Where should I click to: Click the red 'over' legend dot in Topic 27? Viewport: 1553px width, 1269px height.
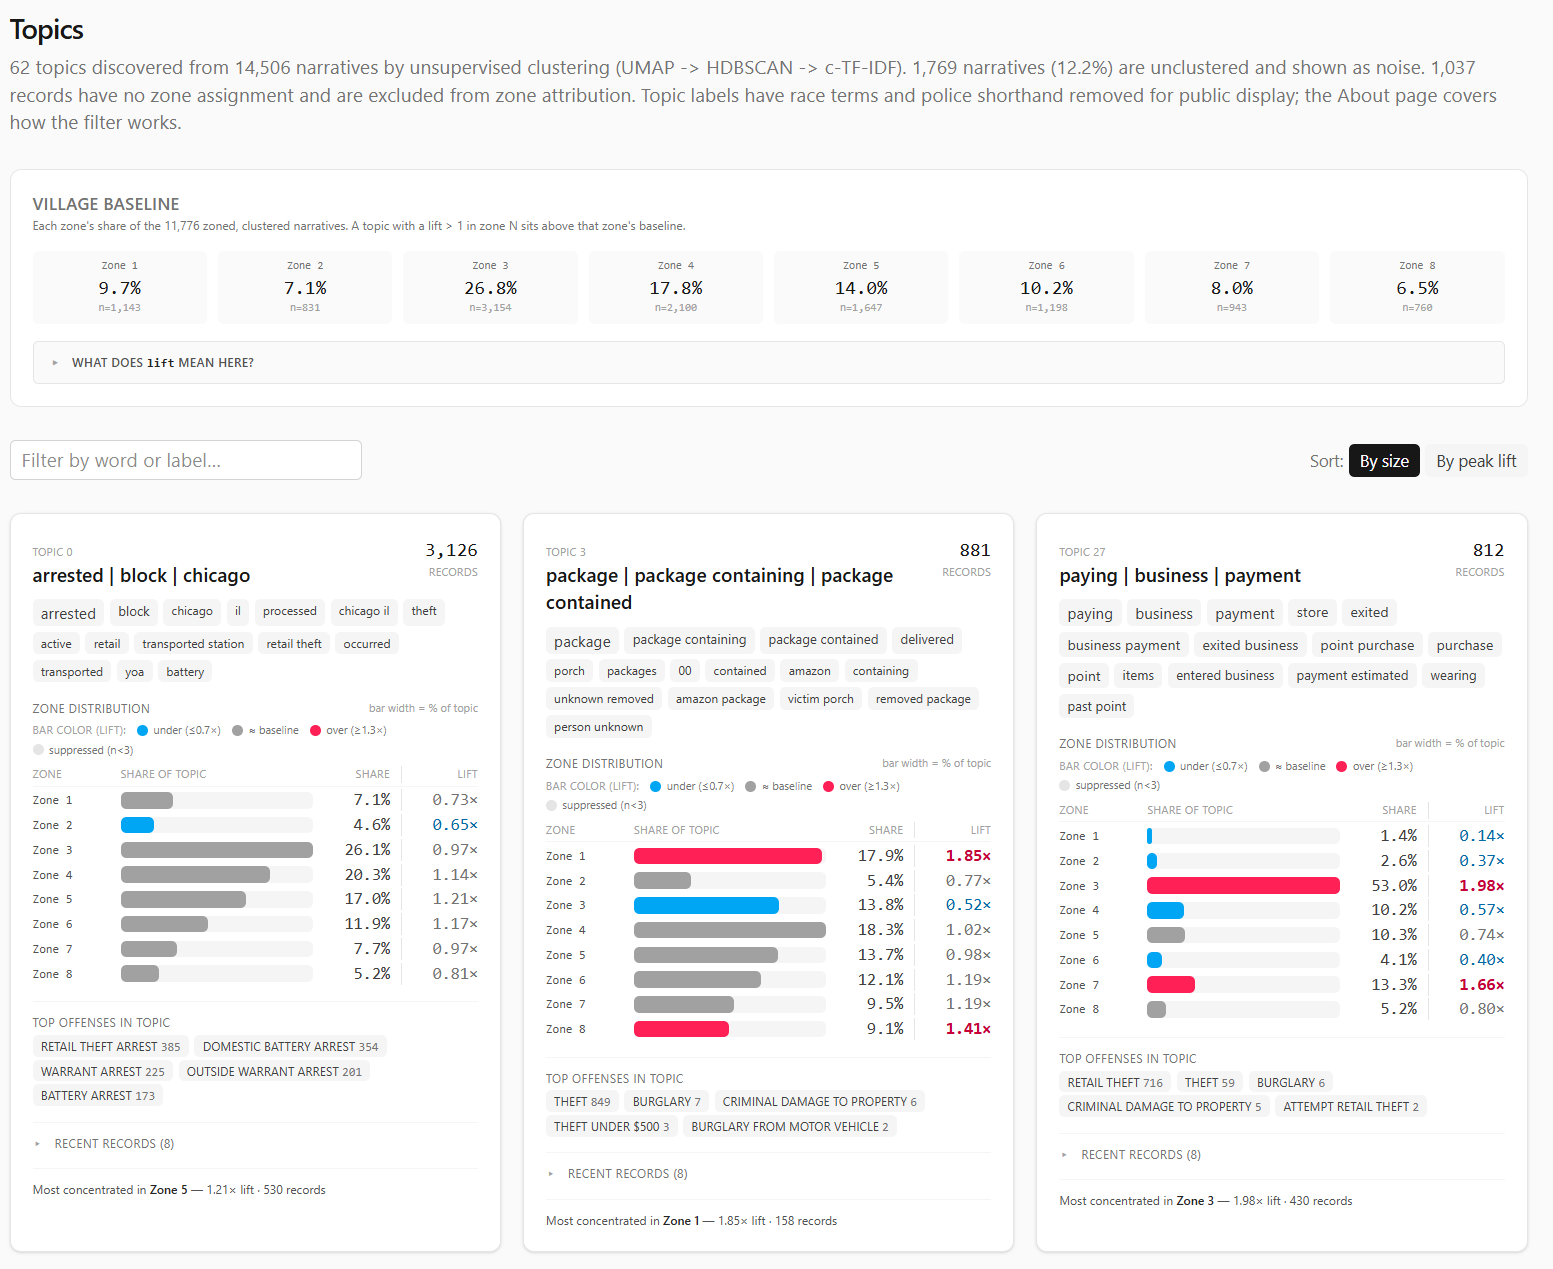point(1341,766)
